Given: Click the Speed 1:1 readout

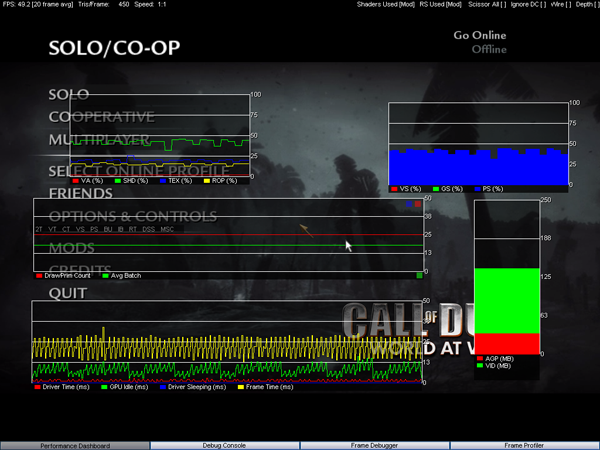Looking at the screenshot, I should 150,5.
